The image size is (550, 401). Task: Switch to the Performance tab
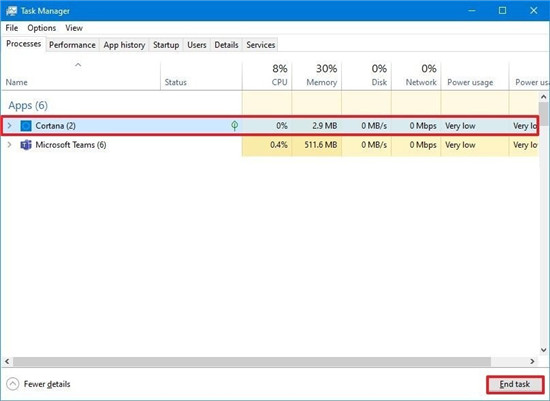click(x=72, y=45)
